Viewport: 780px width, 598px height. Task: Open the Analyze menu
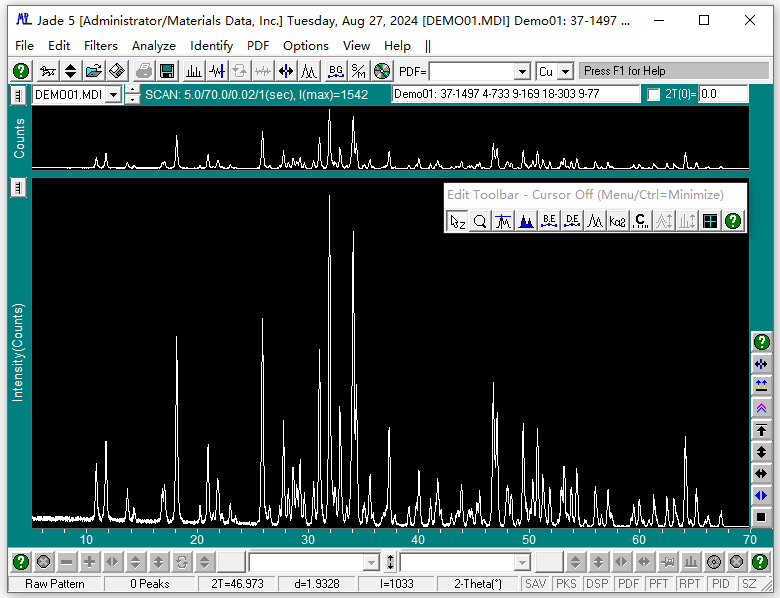[153, 45]
